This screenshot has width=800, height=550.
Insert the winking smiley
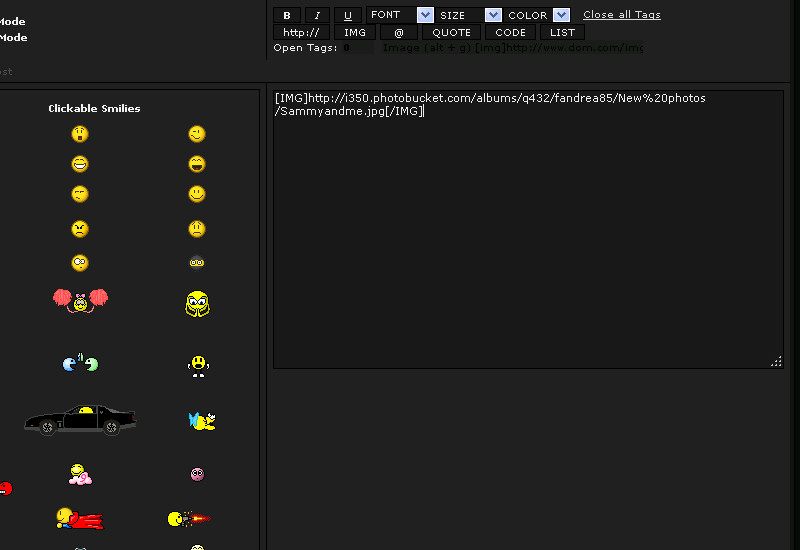pyautogui.click(x=197, y=134)
